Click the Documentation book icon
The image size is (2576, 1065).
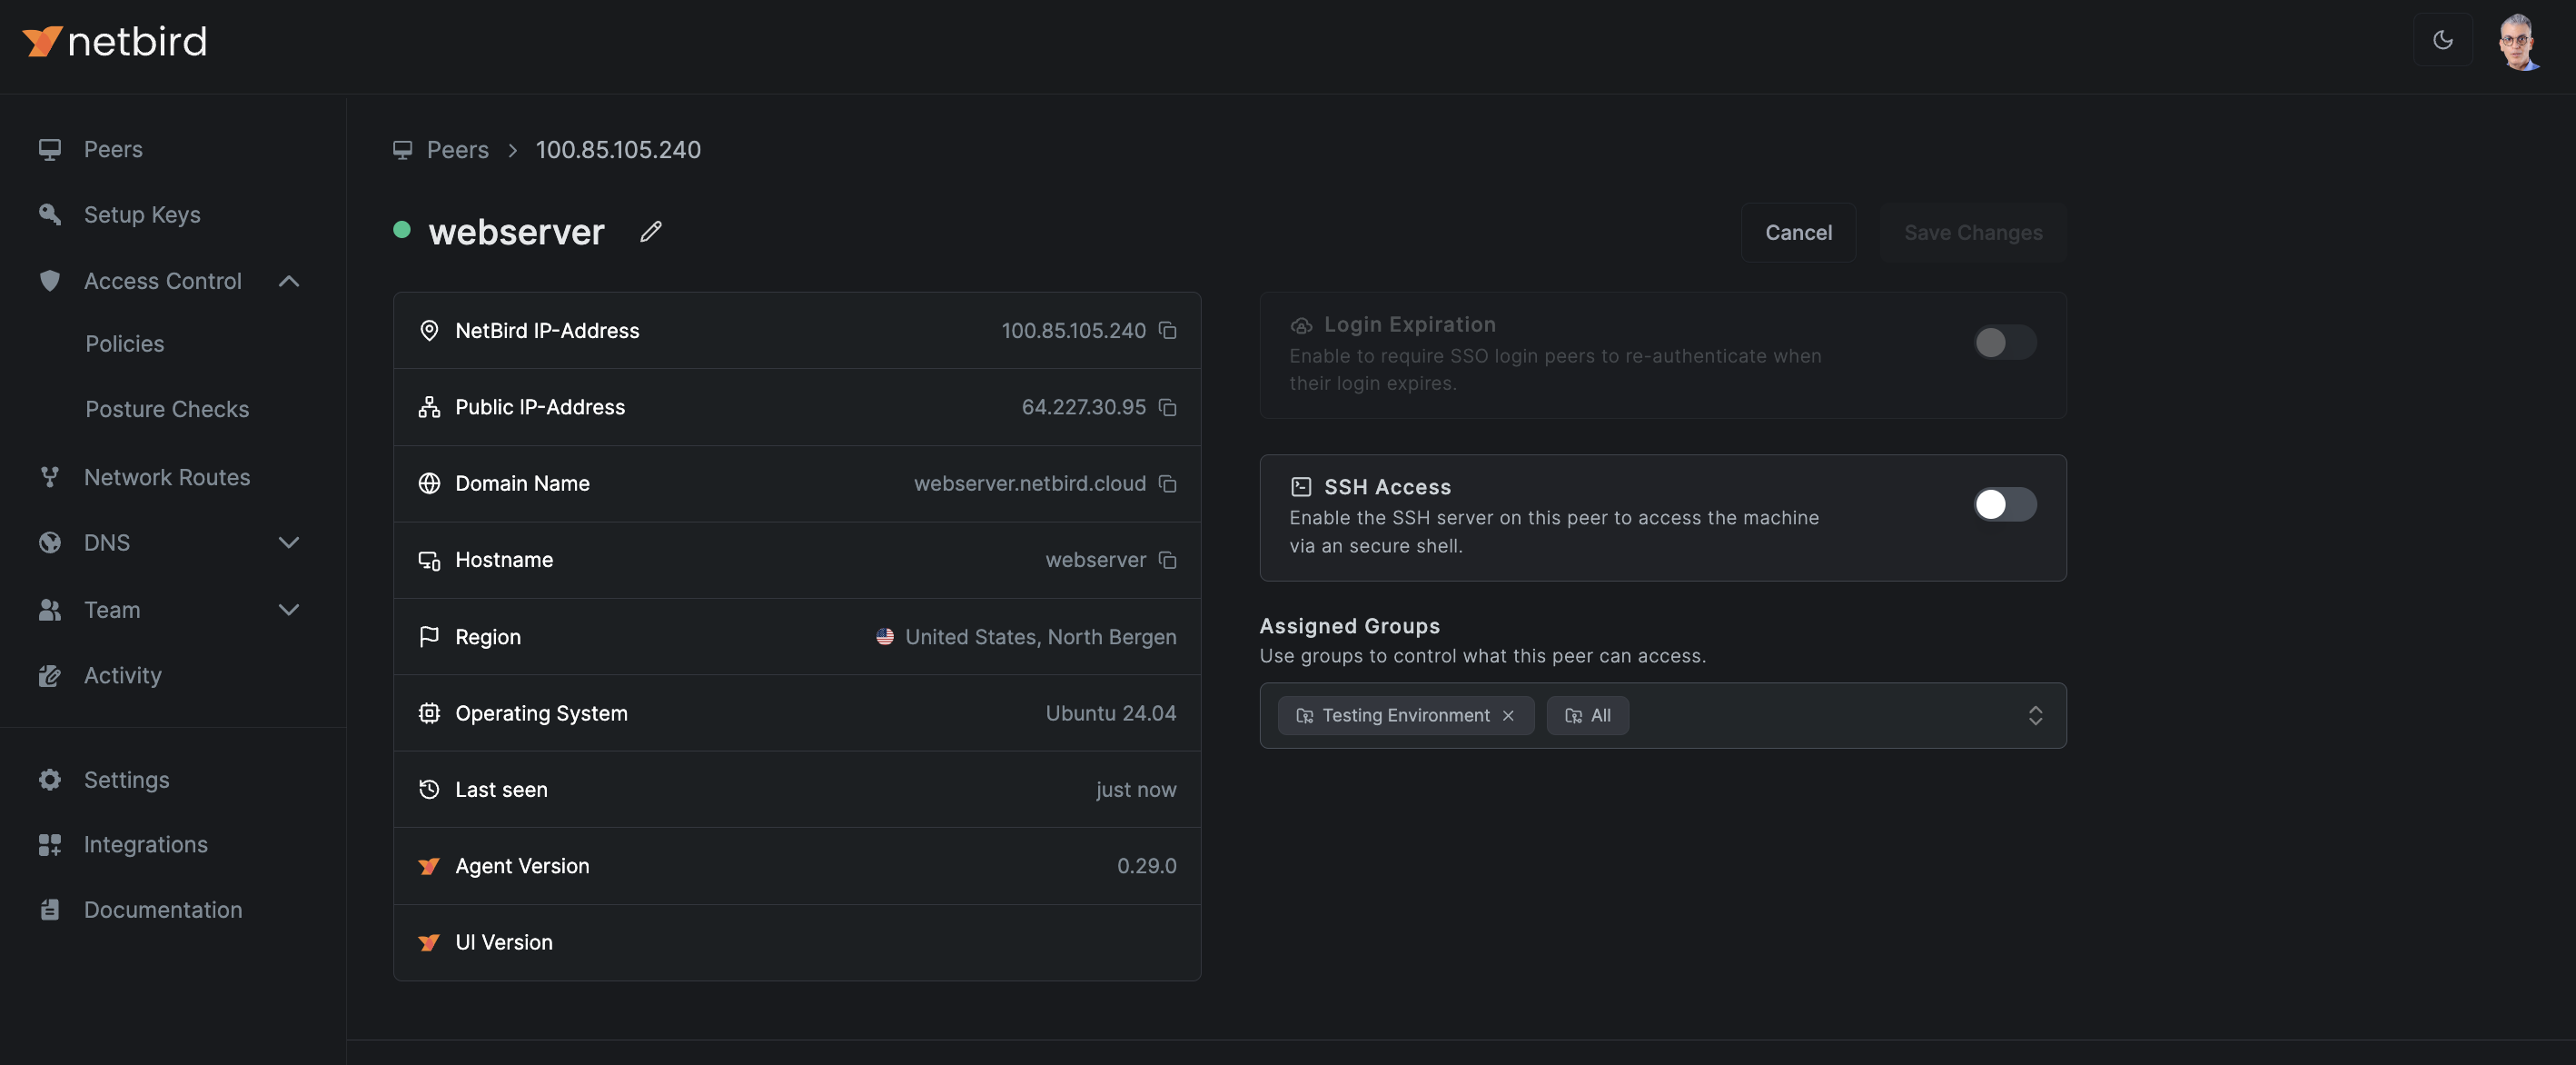click(x=49, y=910)
